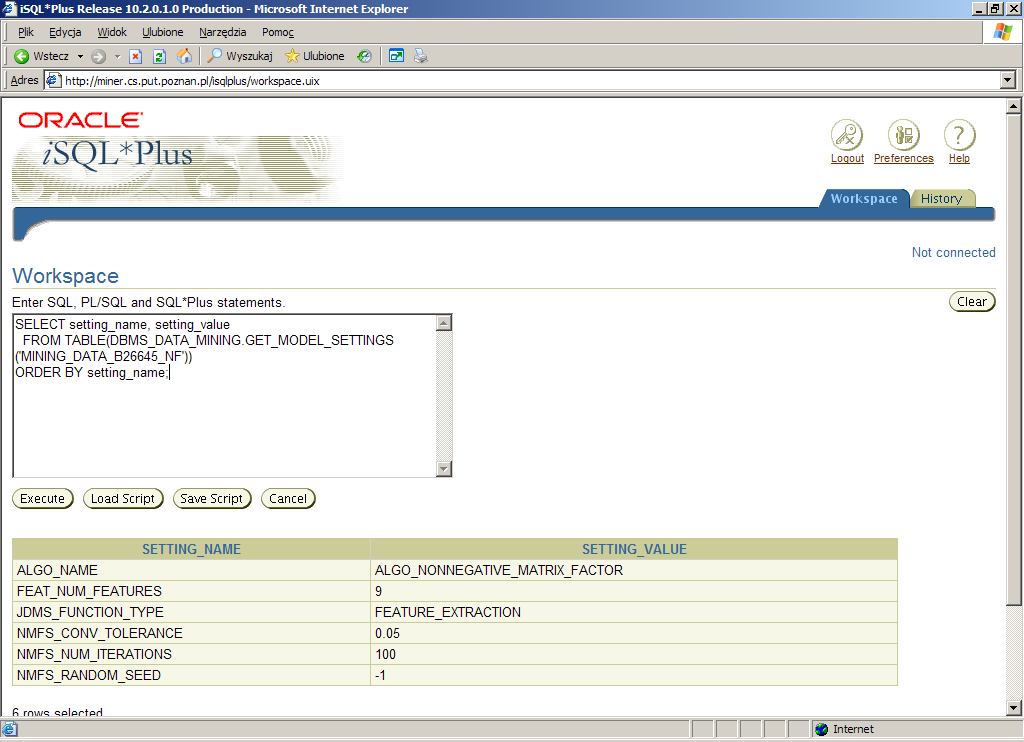Click the Back (Wstecz) arrow icon
This screenshot has width=1024, height=742.
[x=22, y=56]
